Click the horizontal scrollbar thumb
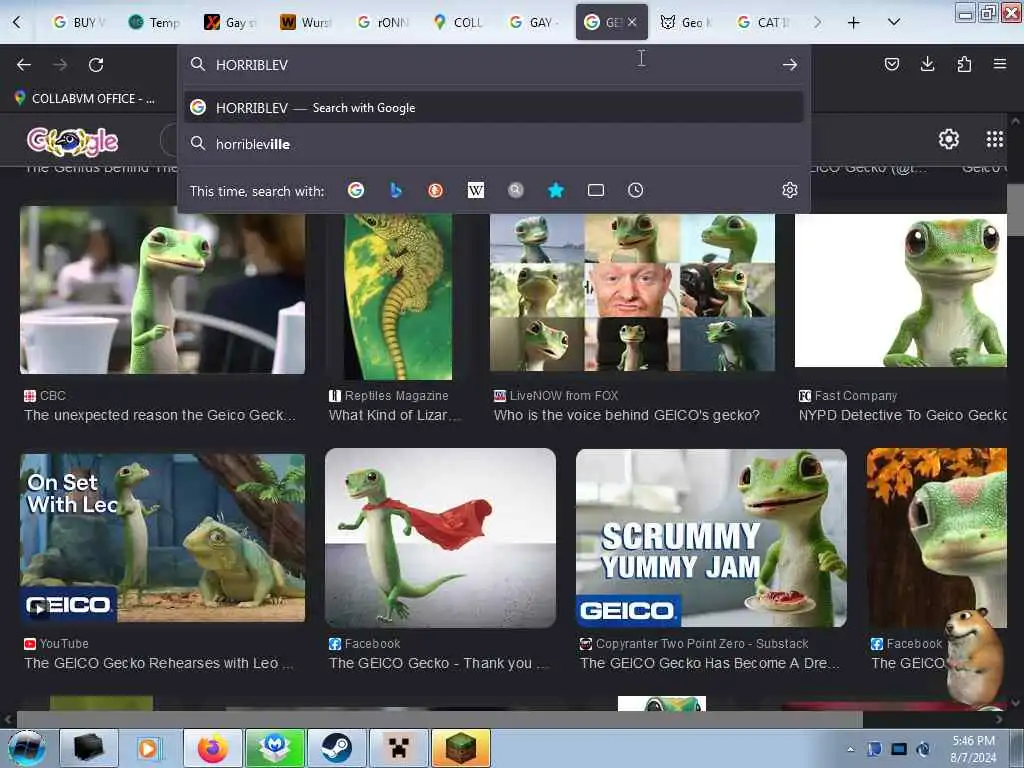Viewport: 1024px width, 768px height. pyautogui.click(x=439, y=719)
